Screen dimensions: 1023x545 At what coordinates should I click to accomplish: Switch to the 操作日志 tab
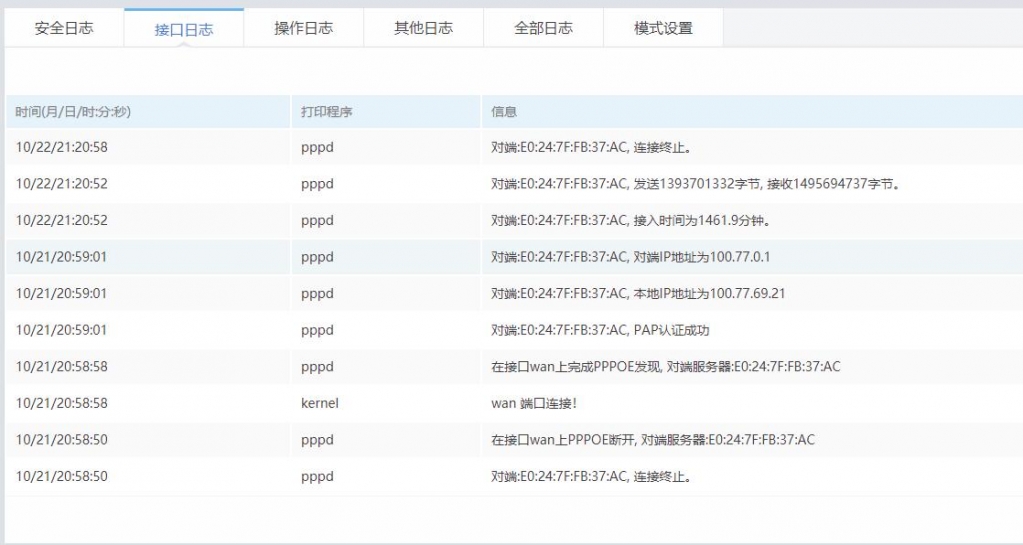(x=303, y=28)
